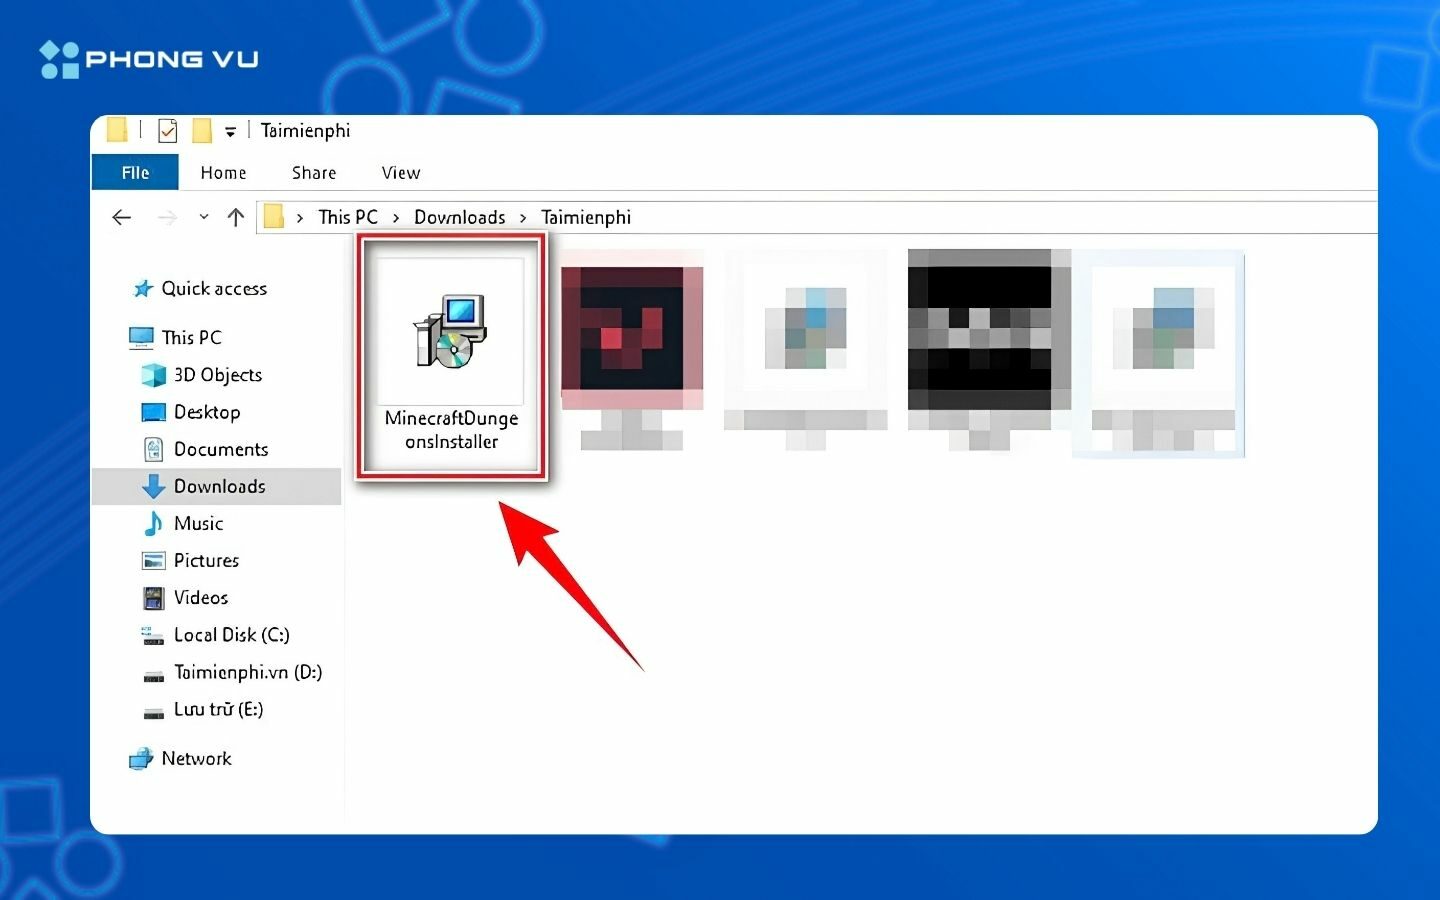Open Music in navigation pane
The width and height of the screenshot is (1440, 900).
199,523
